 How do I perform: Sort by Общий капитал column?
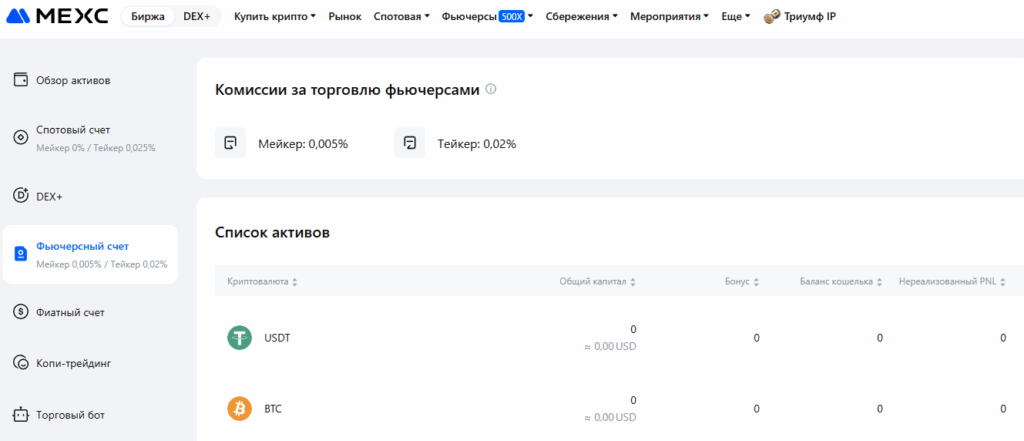coord(598,282)
